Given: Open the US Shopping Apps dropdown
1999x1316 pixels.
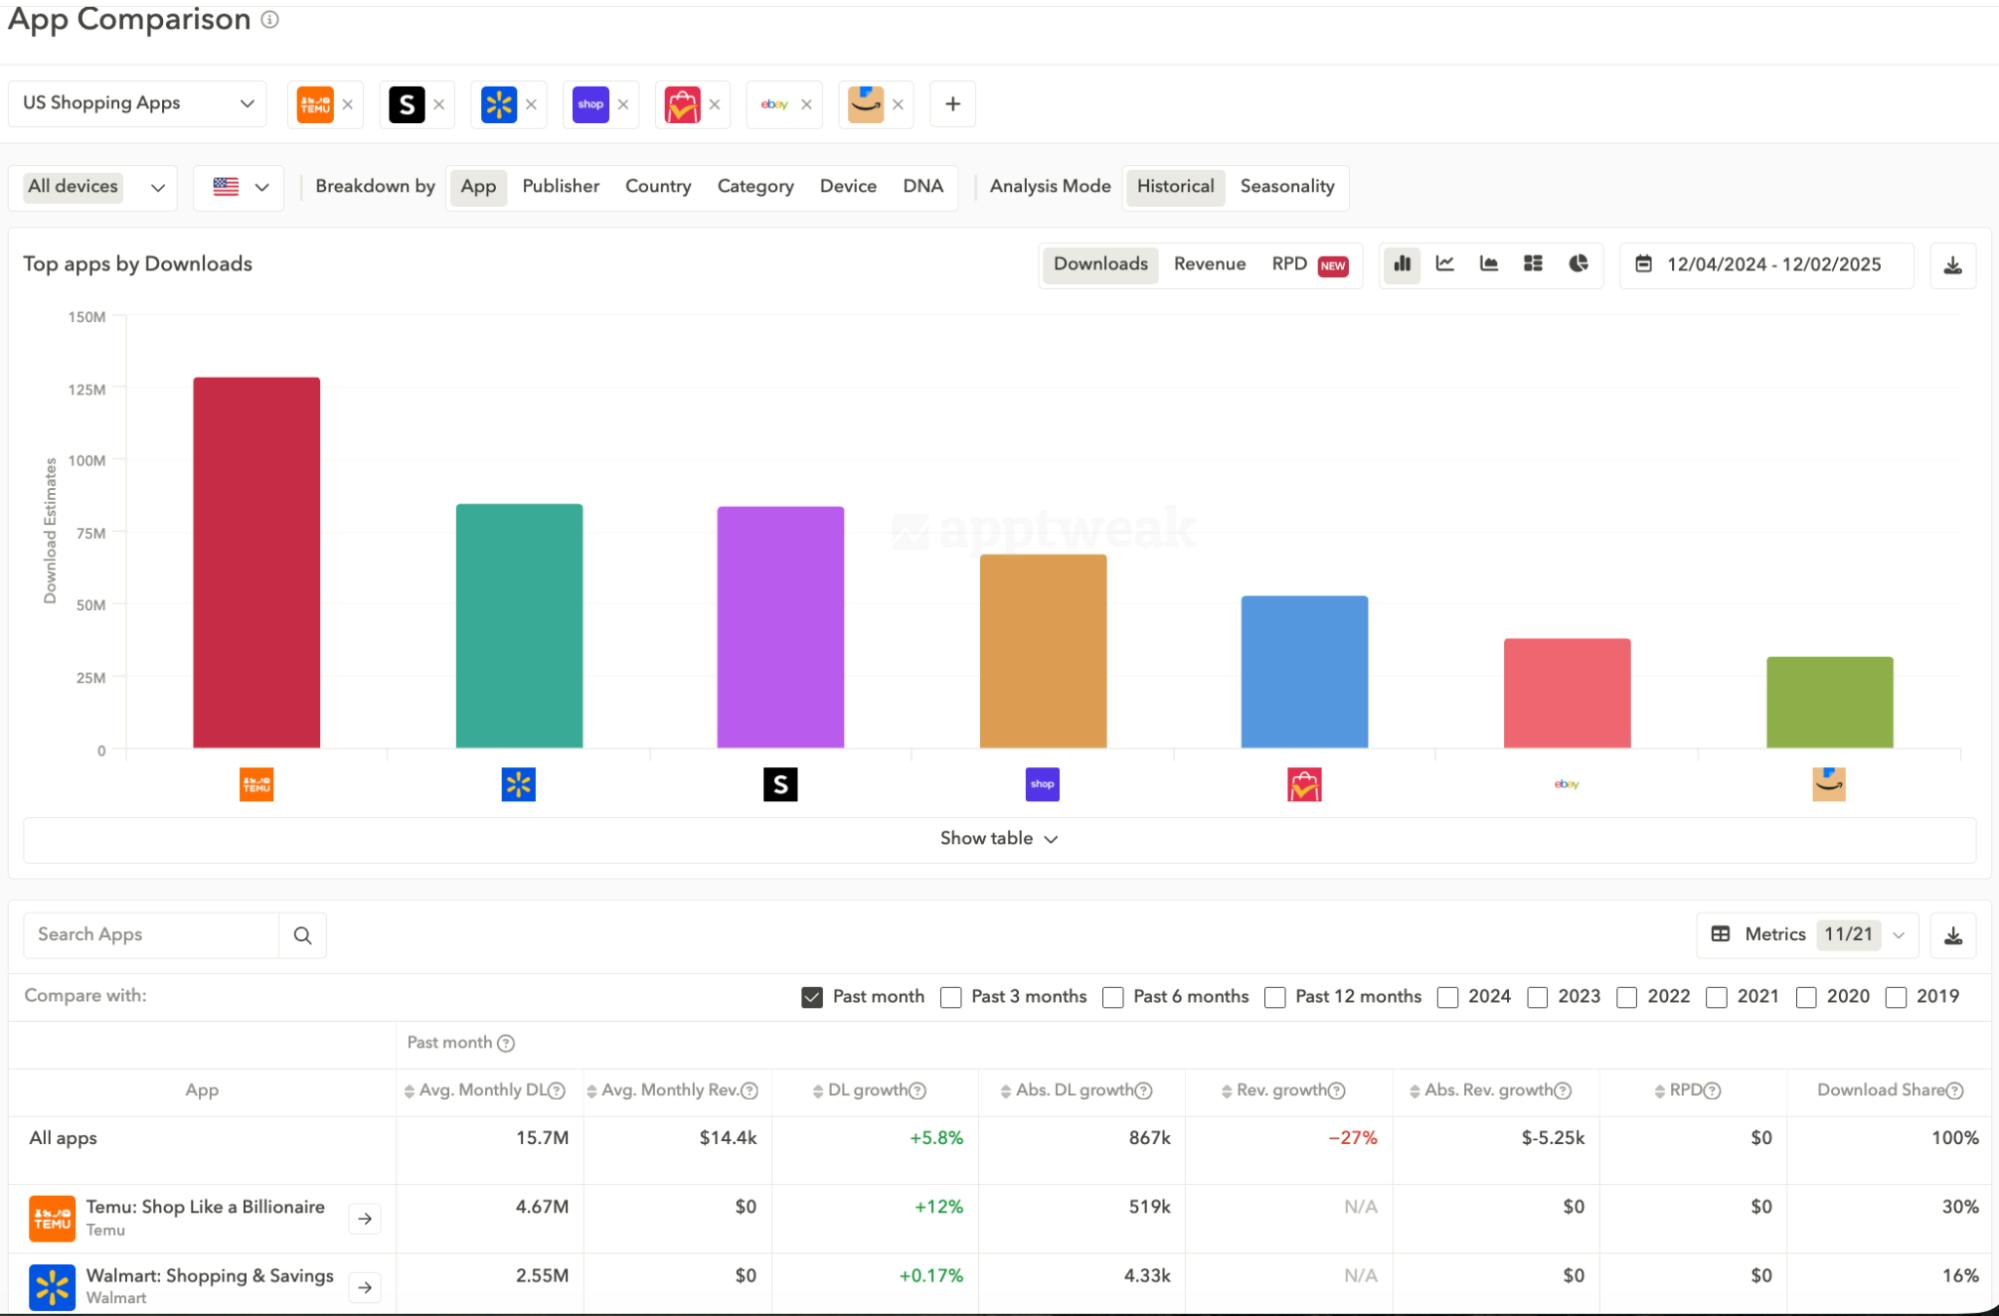Looking at the screenshot, I should 137,103.
